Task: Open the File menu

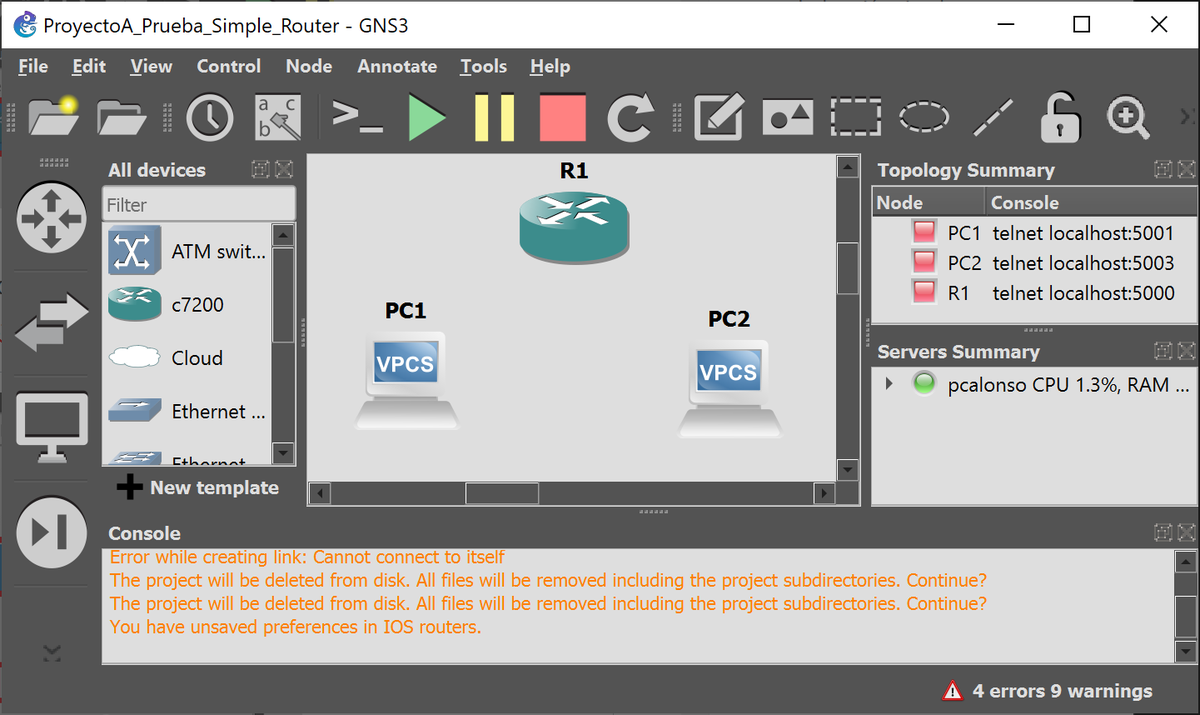Action: pyautogui.click(x=33, y=66)
